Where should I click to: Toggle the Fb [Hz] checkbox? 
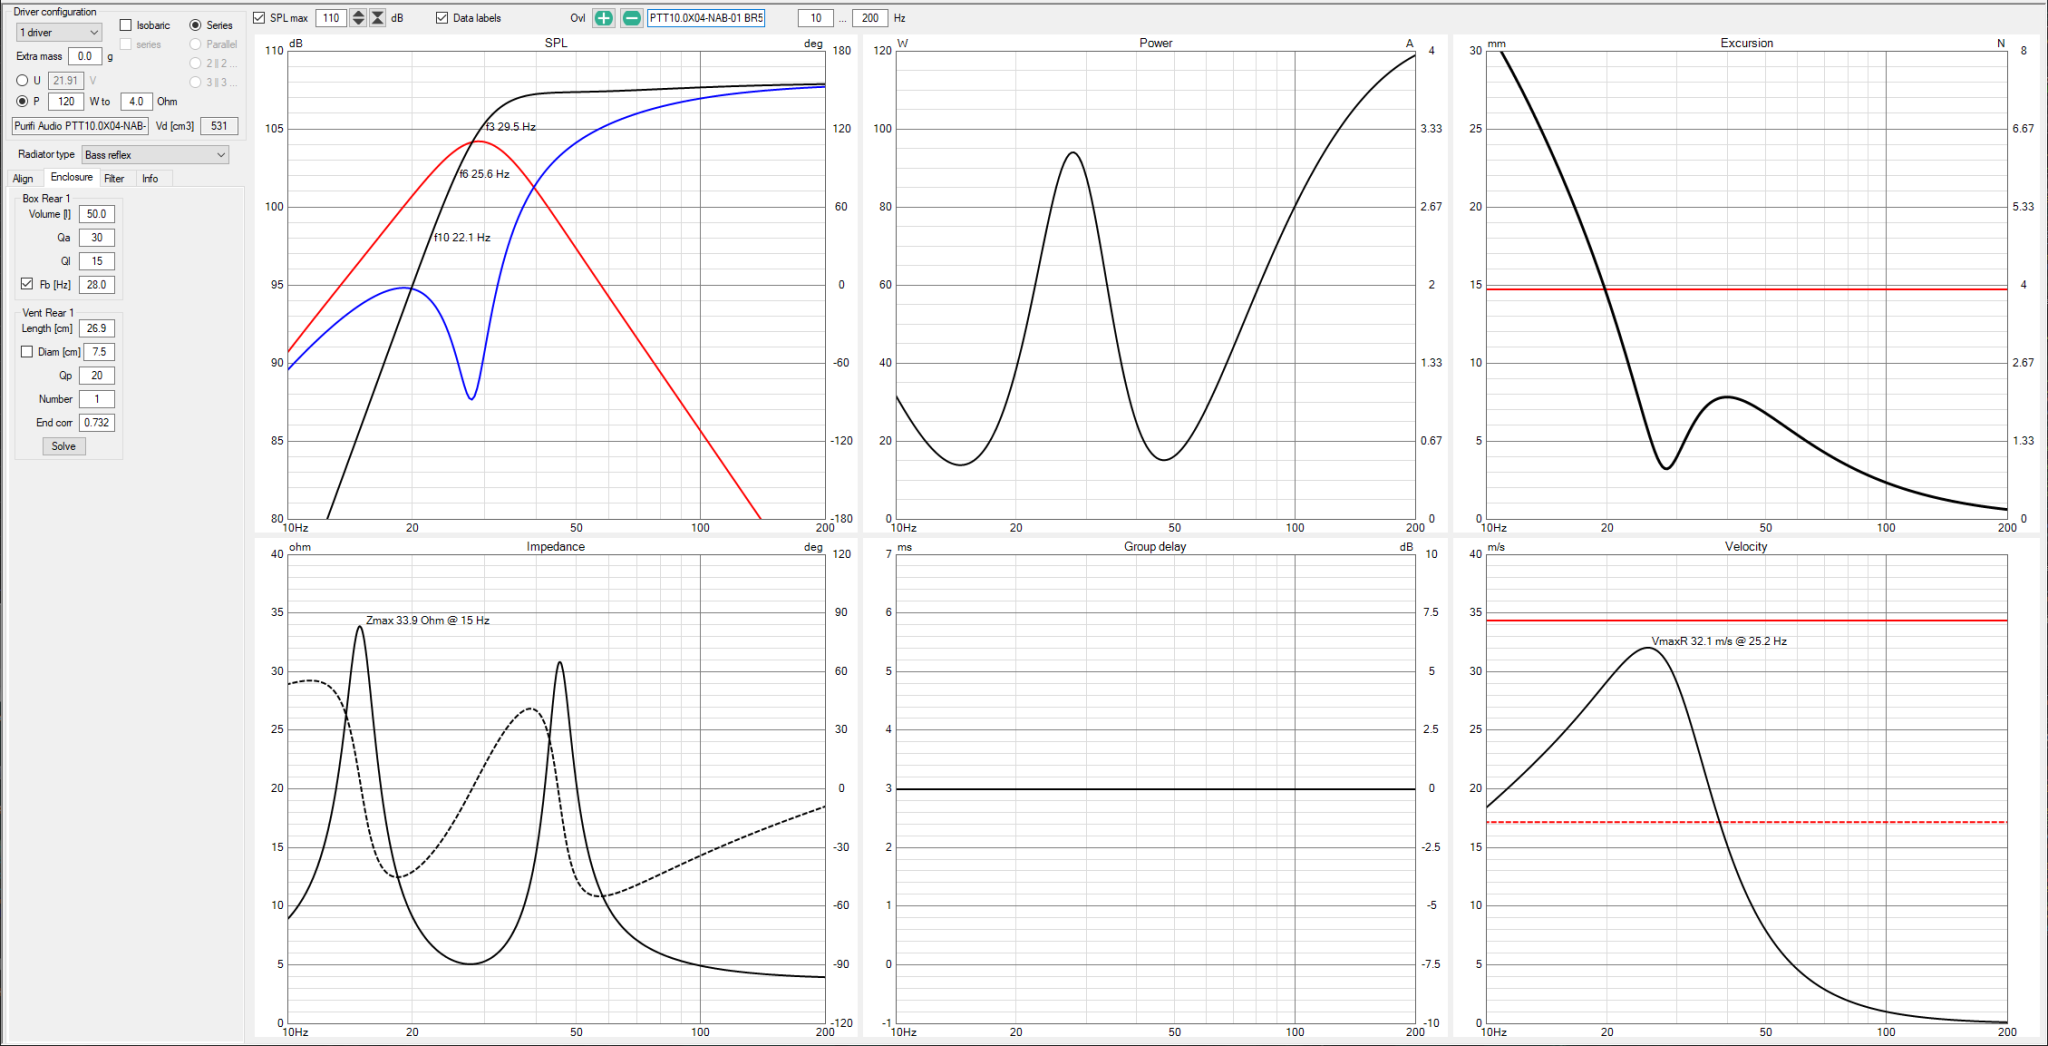pos(27,284)
